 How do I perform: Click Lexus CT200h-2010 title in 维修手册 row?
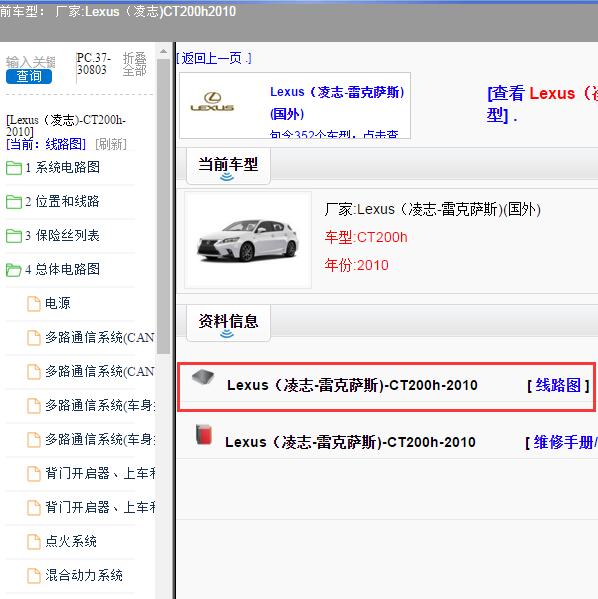[x=350, y=442]
